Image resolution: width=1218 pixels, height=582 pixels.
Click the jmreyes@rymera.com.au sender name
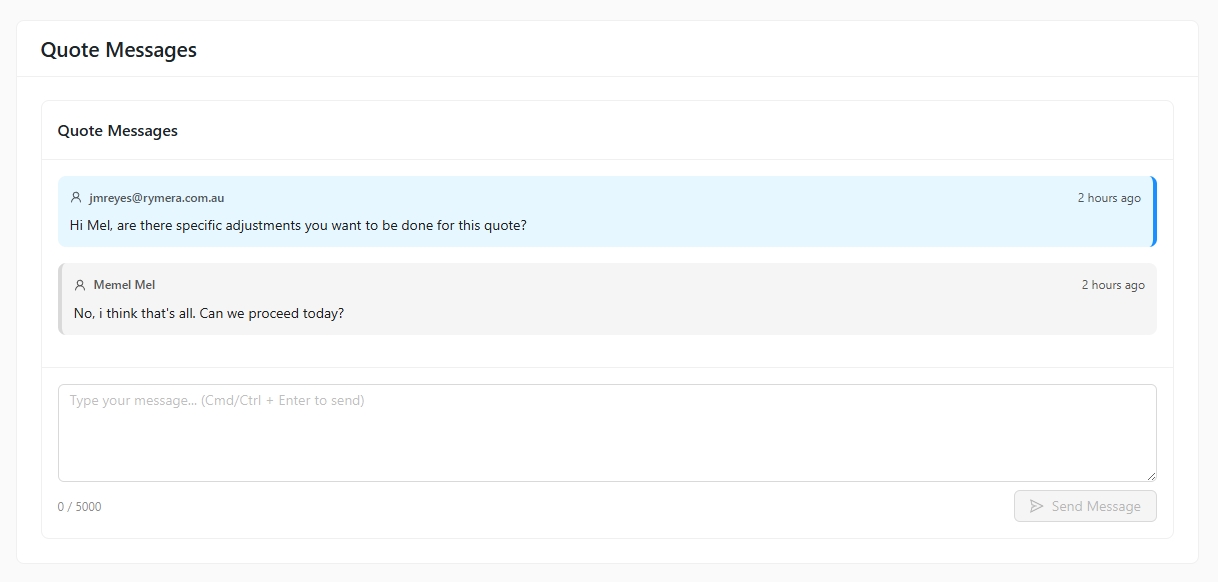pyautogui.click(x=156, y=198)
